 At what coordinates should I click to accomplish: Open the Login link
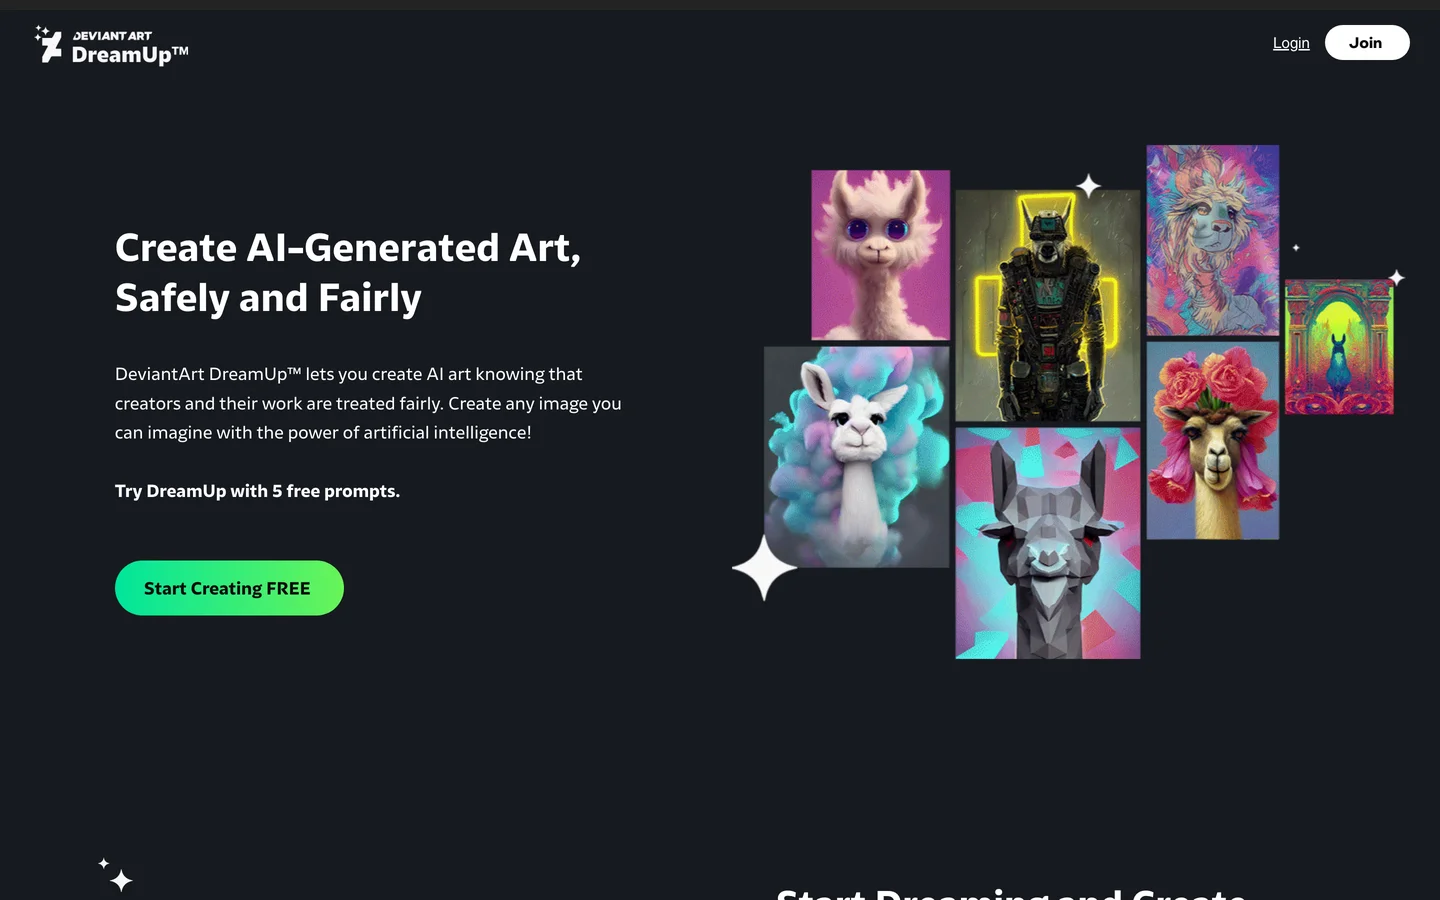click(1291, 43)
